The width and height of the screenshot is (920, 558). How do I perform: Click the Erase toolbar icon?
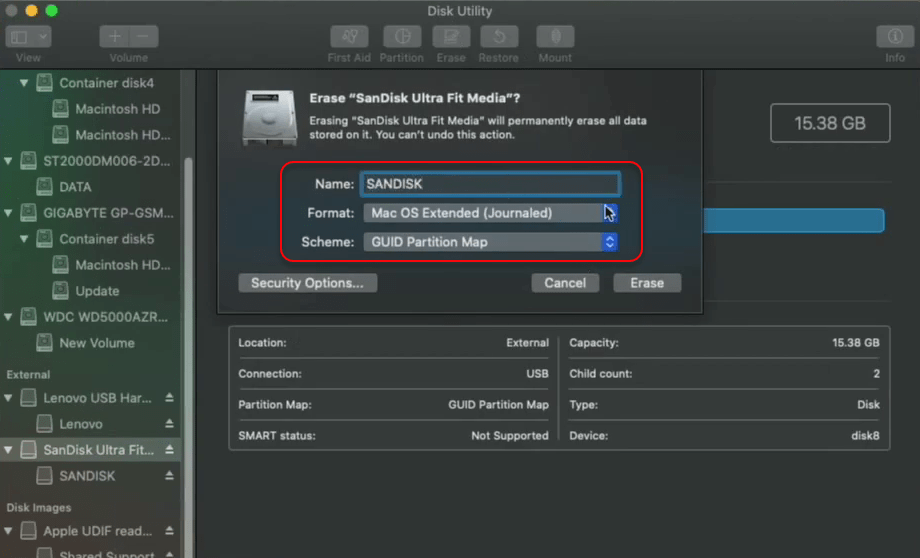pos(451,37)
